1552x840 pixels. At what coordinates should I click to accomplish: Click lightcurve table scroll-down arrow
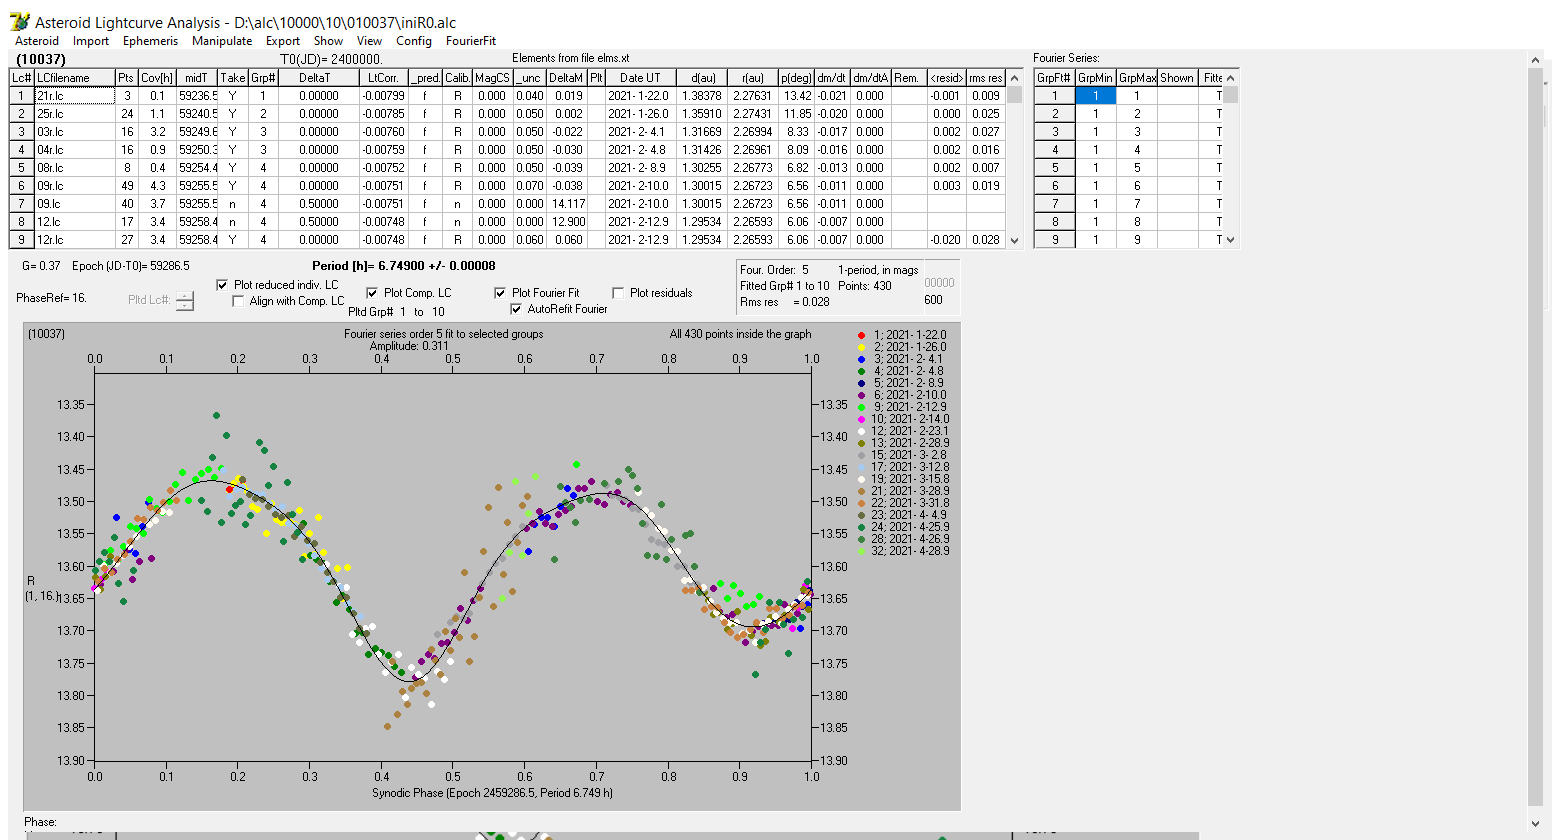pos(1015,240)
